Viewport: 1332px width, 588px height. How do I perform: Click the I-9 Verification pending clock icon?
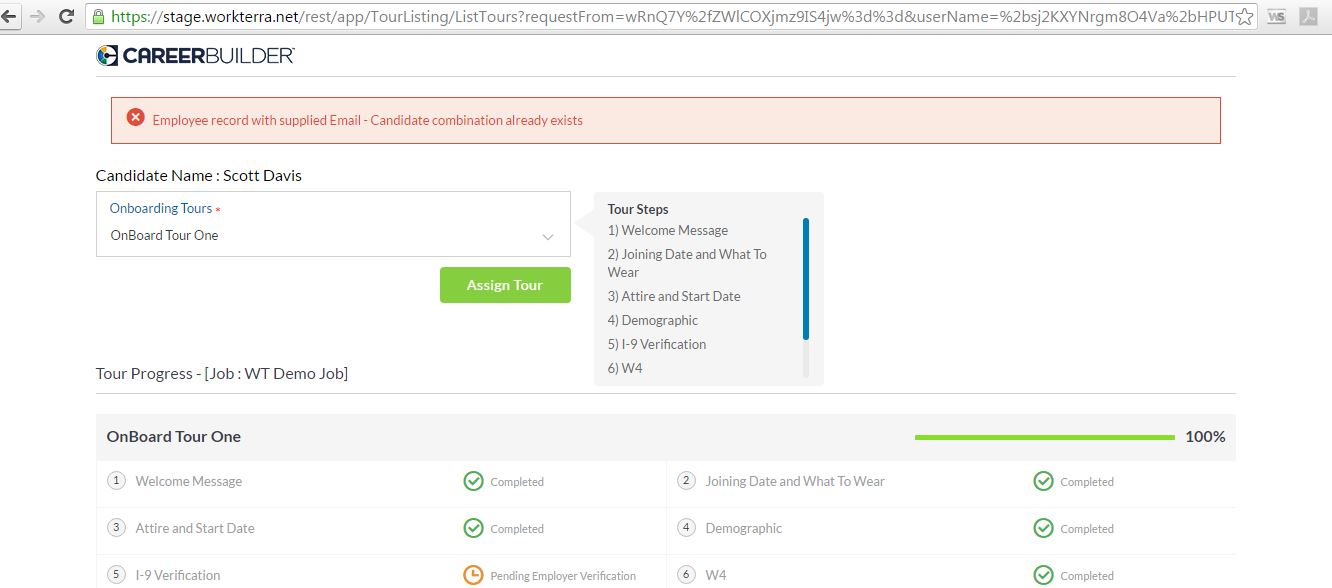tap(473, 575)
